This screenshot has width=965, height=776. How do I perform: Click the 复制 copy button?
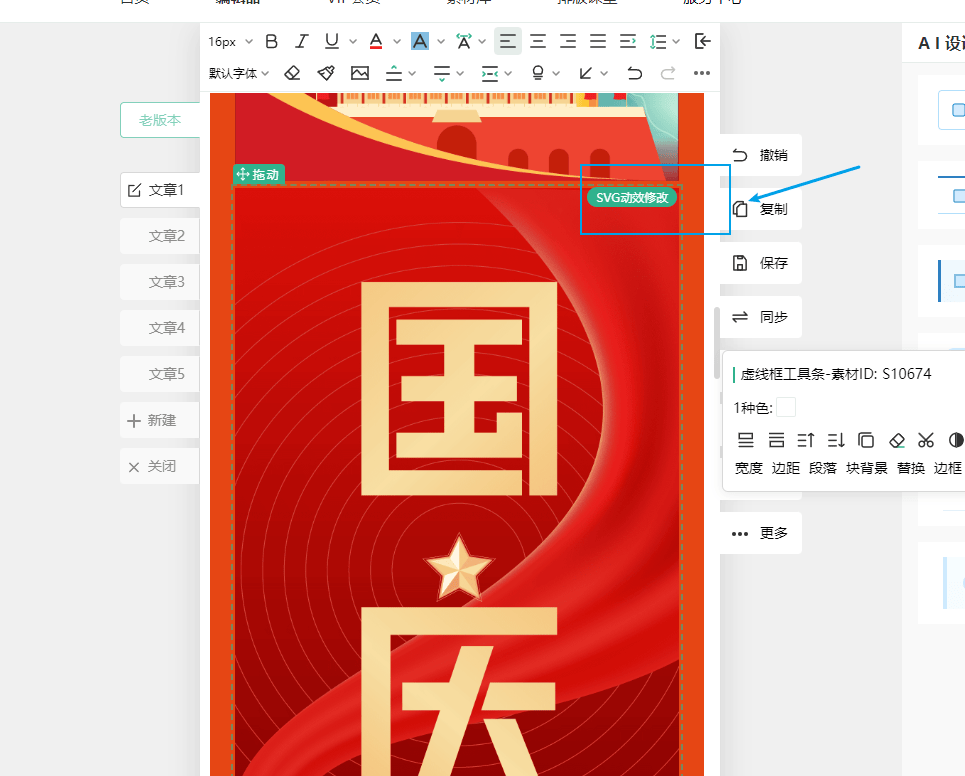click(761, 209)
